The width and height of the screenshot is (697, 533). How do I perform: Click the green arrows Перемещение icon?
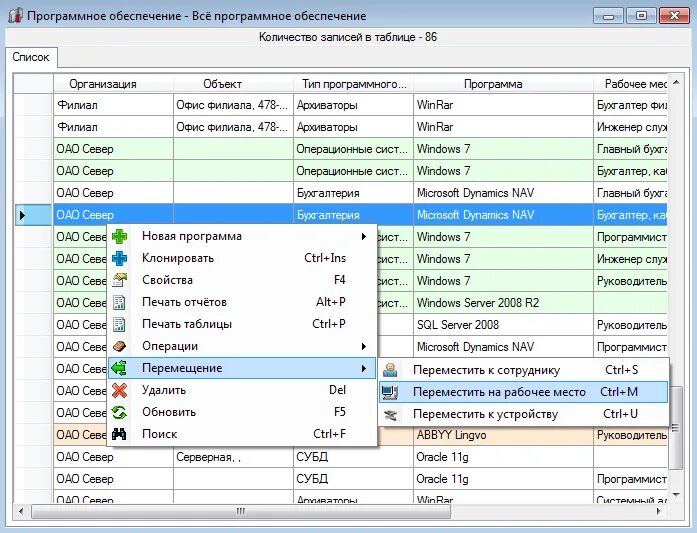point(119,368)
